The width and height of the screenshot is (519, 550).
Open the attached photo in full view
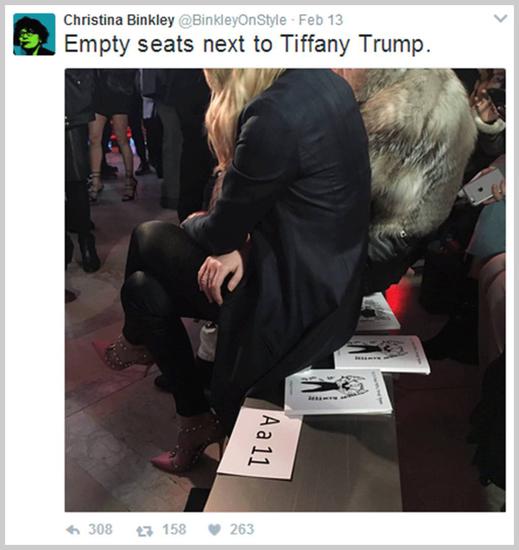click(285, 290)
